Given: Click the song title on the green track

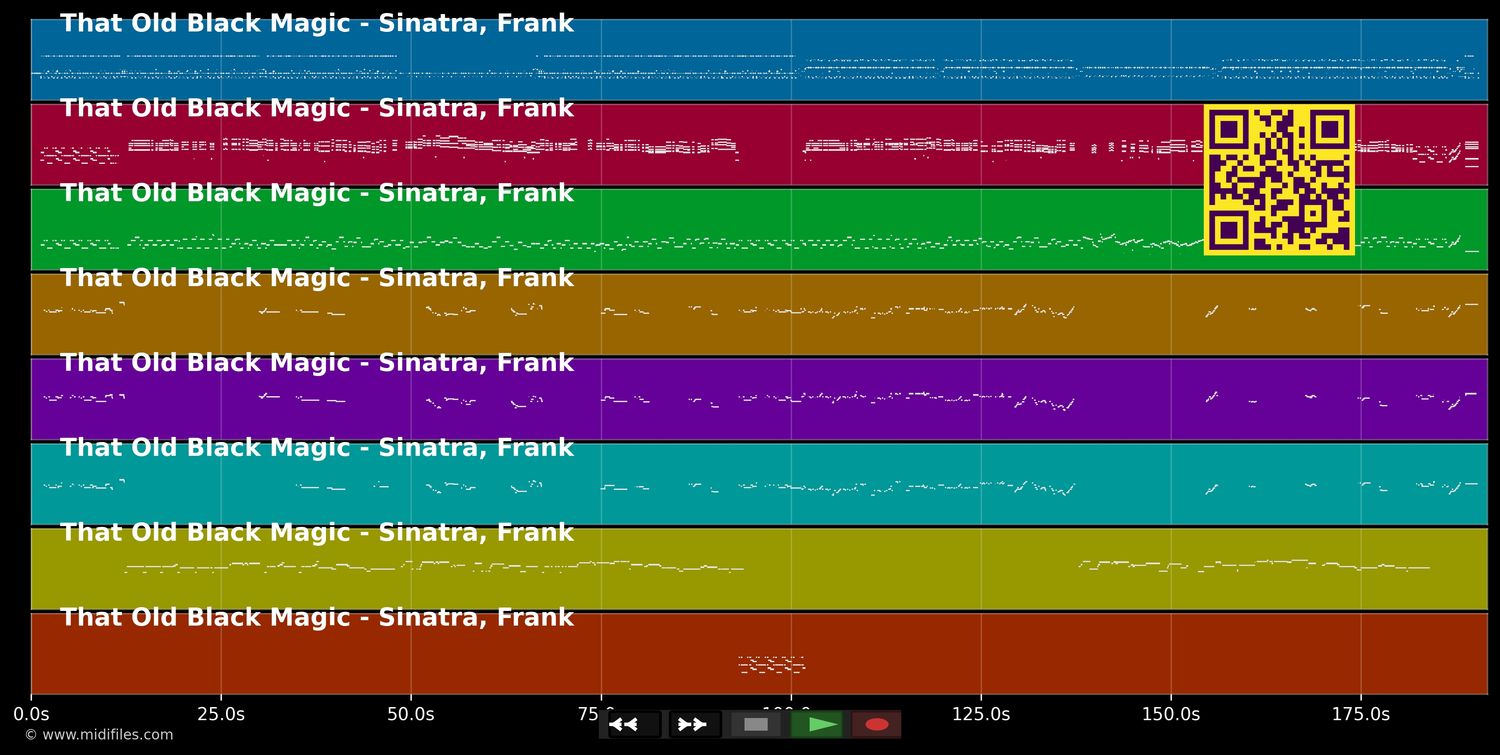Looking at the screenshot, I should coord(317,194).
